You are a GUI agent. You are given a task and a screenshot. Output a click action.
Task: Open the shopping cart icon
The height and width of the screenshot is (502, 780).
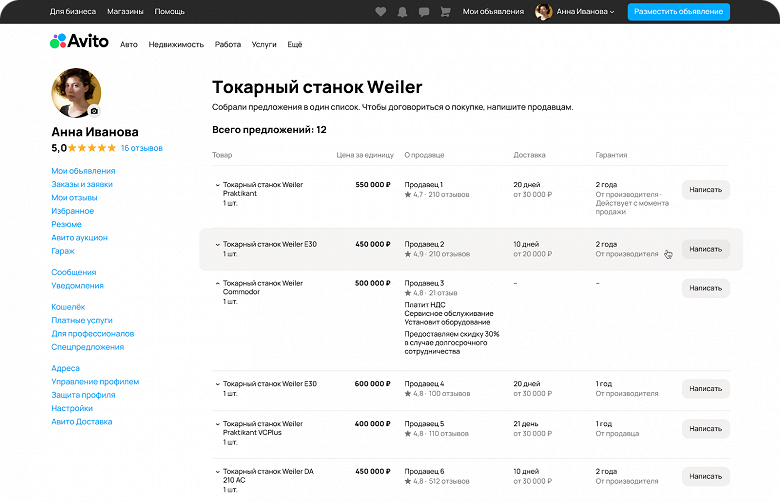444,12
